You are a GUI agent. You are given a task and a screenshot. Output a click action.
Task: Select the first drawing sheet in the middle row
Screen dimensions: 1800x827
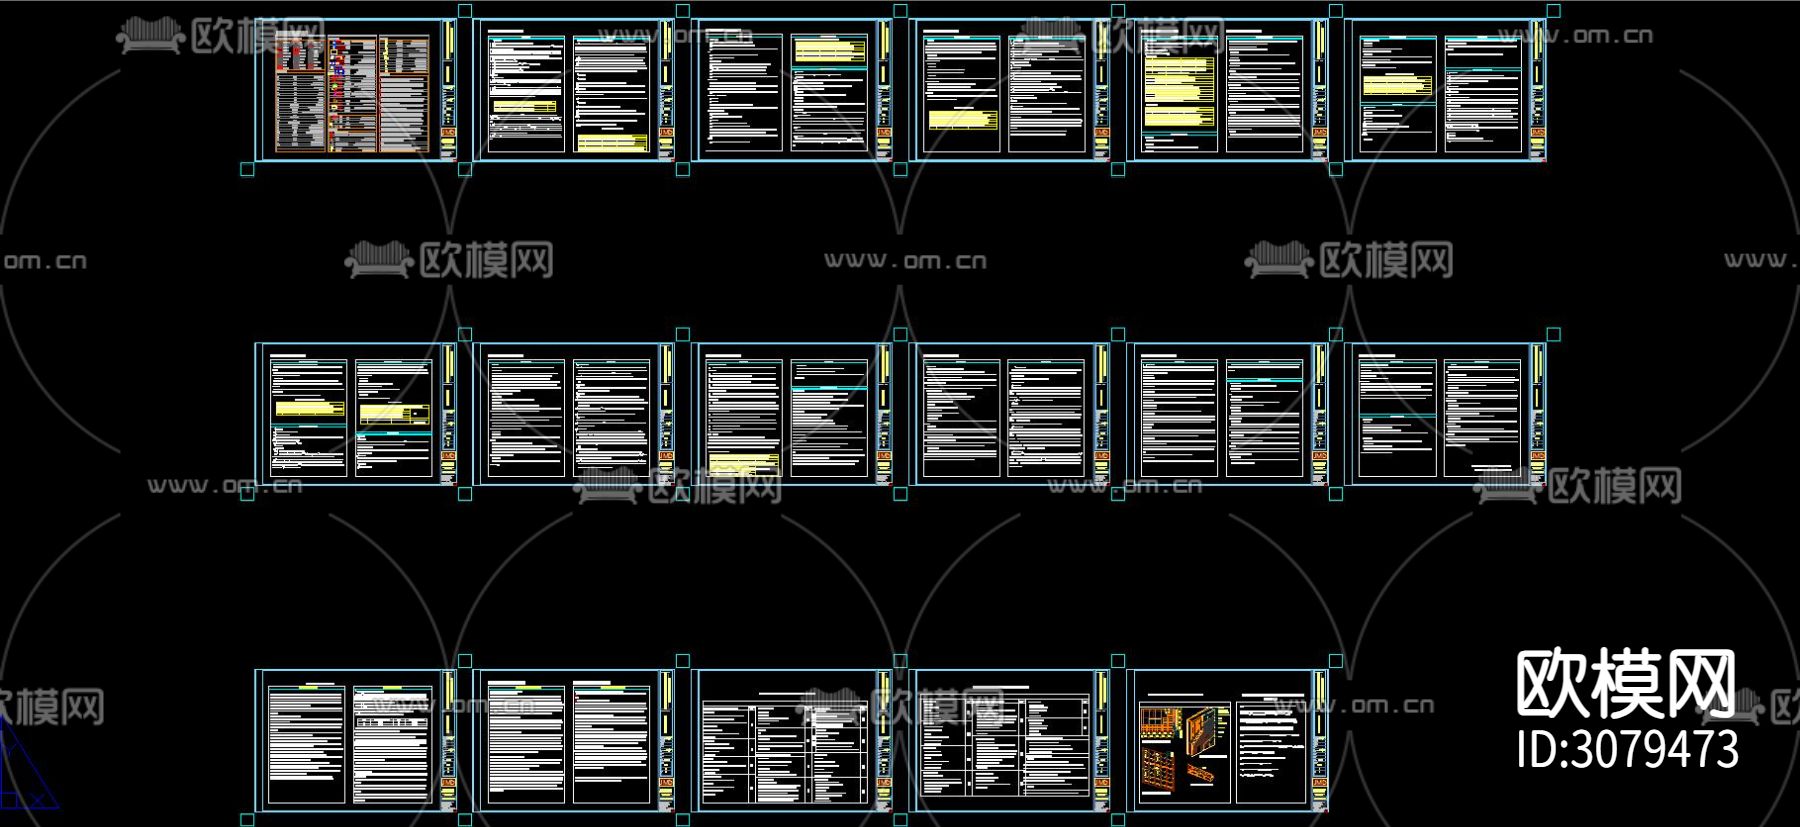click(356, 414)
